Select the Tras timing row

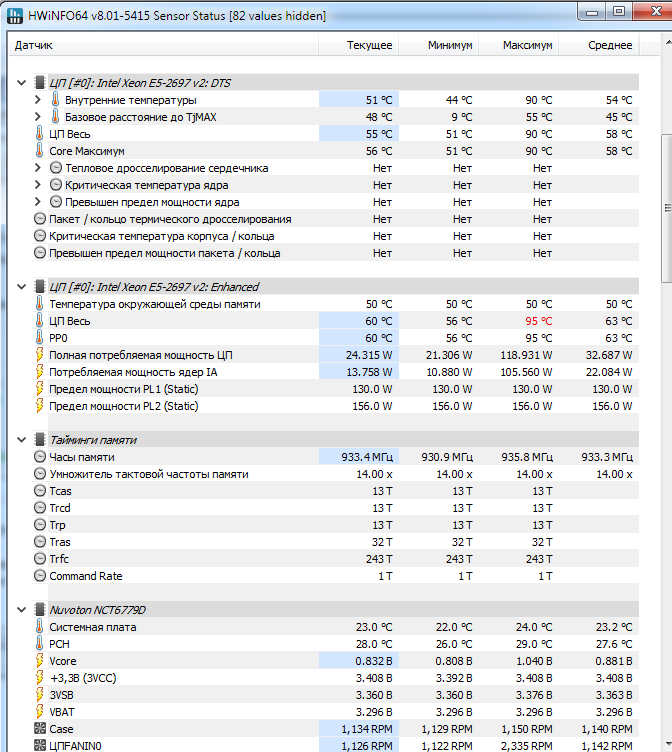pyautogui.click(x=335, y=542)
